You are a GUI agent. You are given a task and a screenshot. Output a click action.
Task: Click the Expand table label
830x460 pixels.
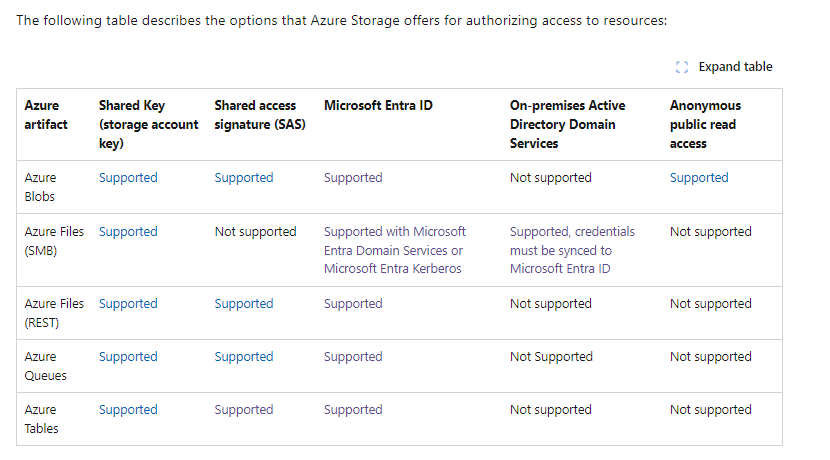pyautogui.click(x=735, y=67)
